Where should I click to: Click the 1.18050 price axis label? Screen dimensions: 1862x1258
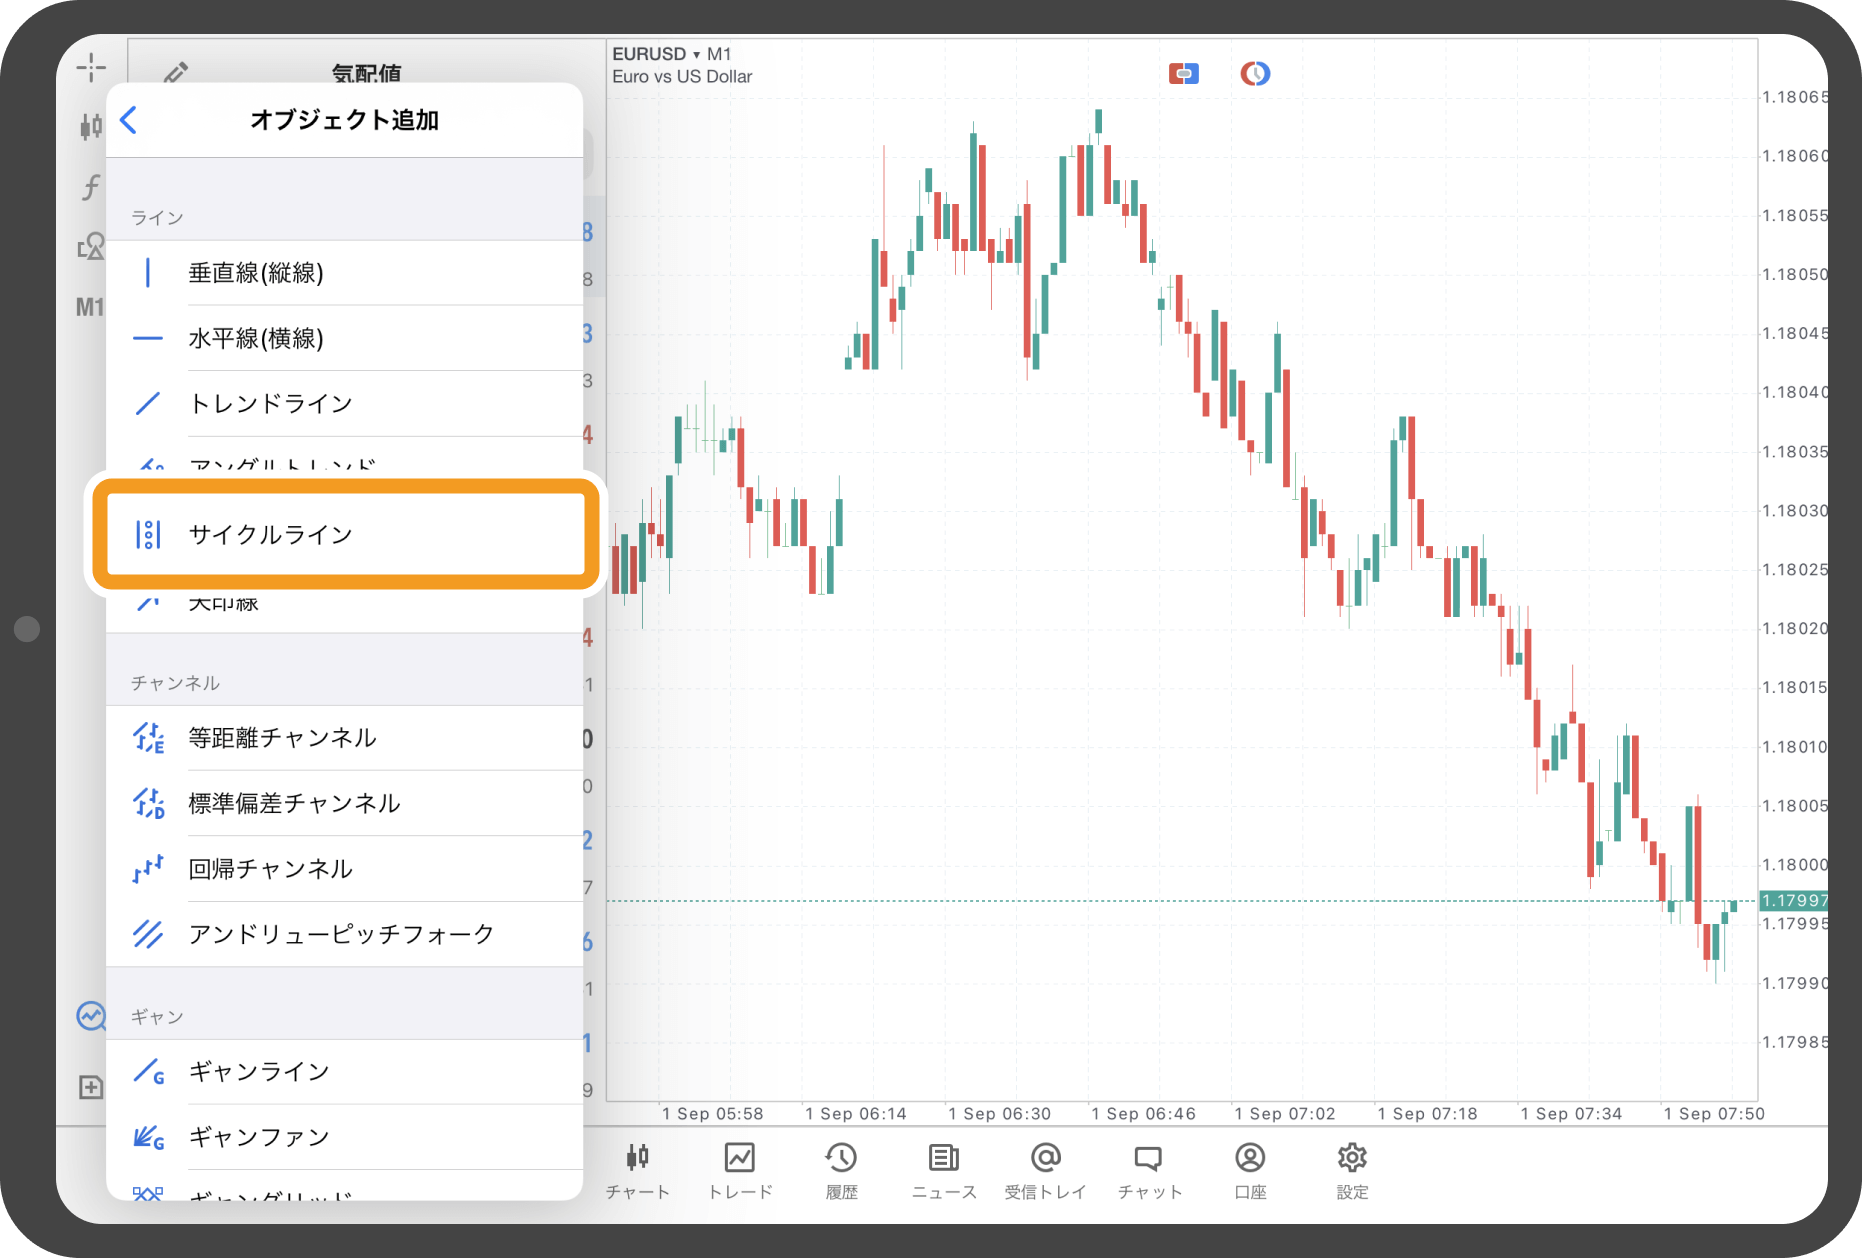[x=1795, y=274]
